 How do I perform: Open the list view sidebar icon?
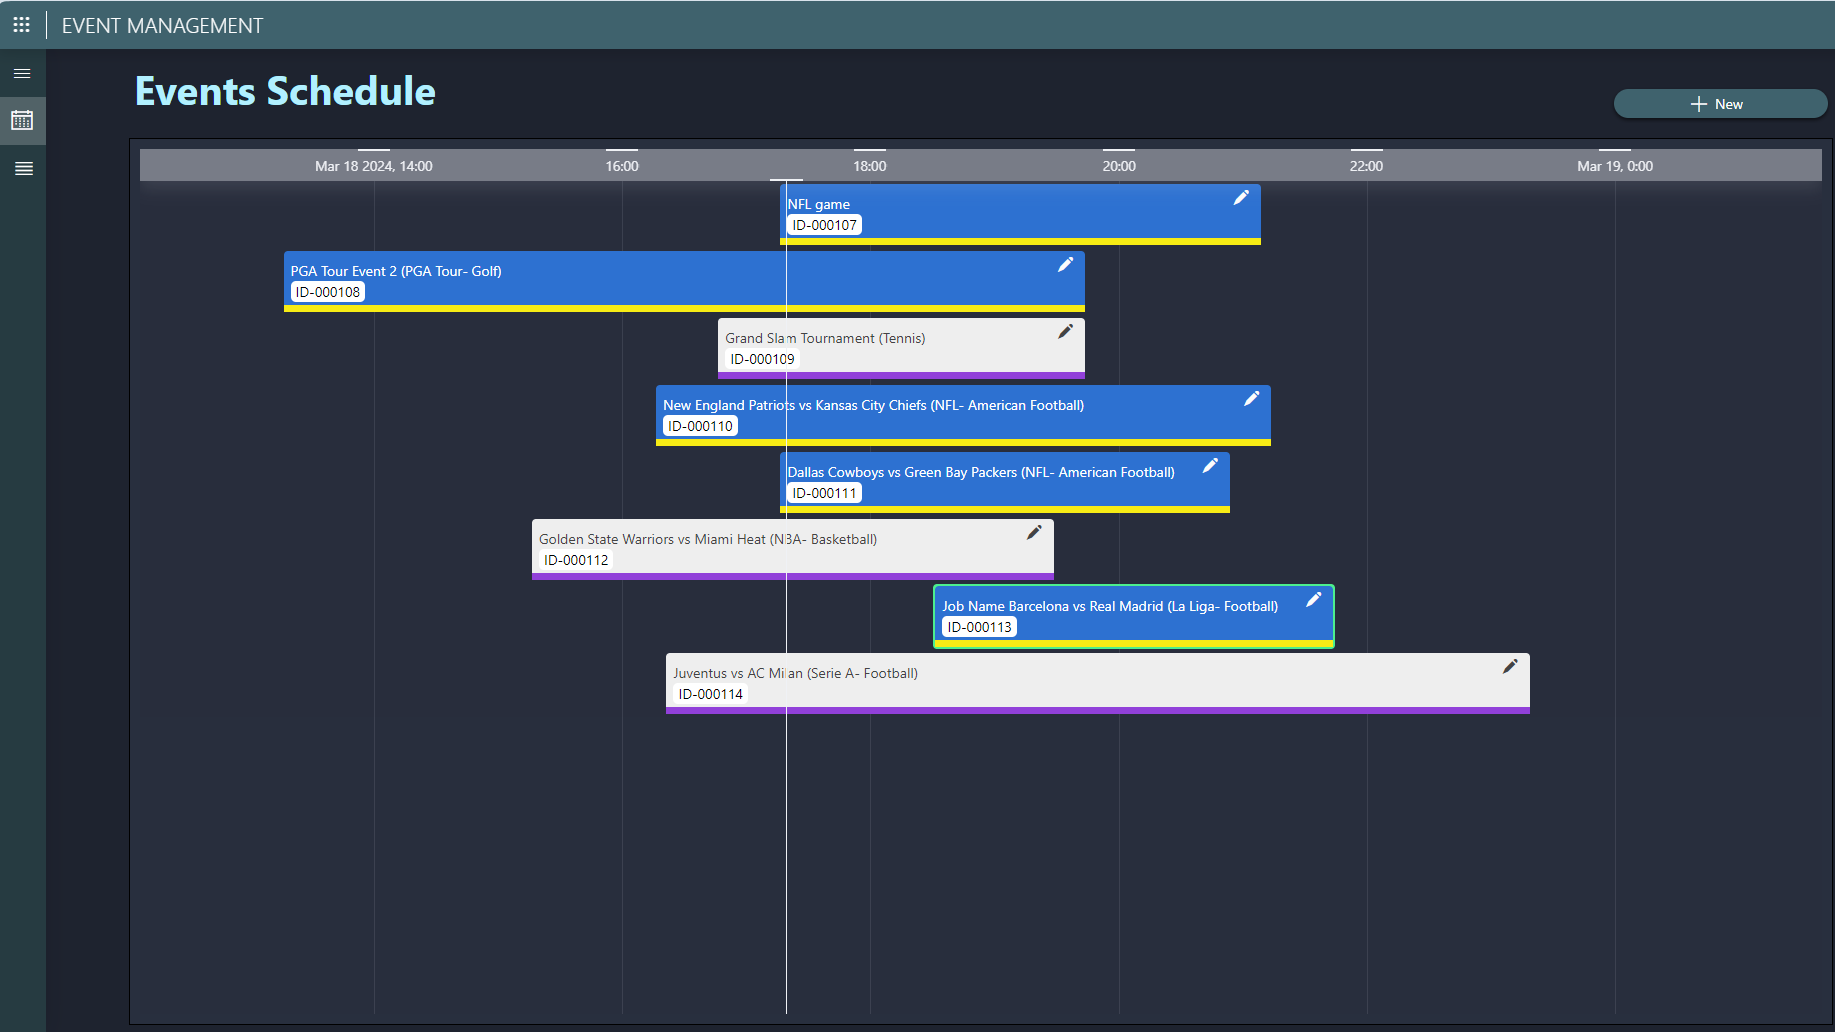coord(23,168)
